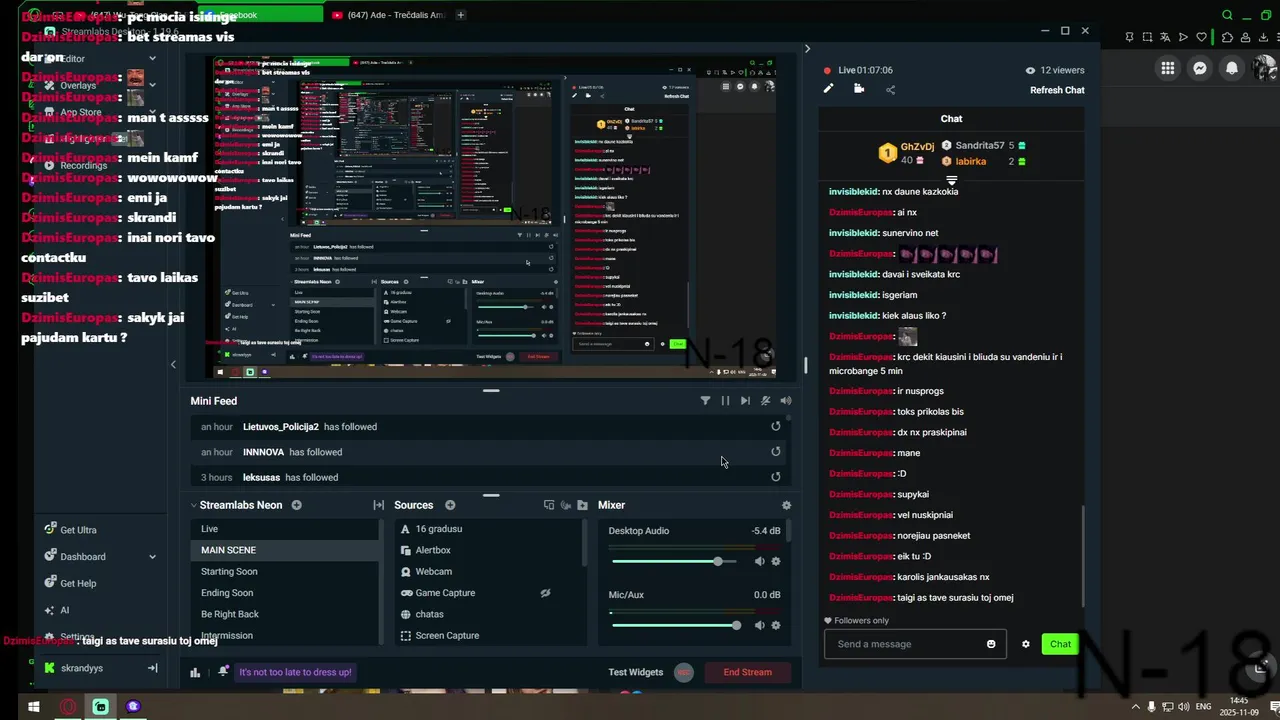
Task: Click the Test Widgets button
Action: pos(635,672)
